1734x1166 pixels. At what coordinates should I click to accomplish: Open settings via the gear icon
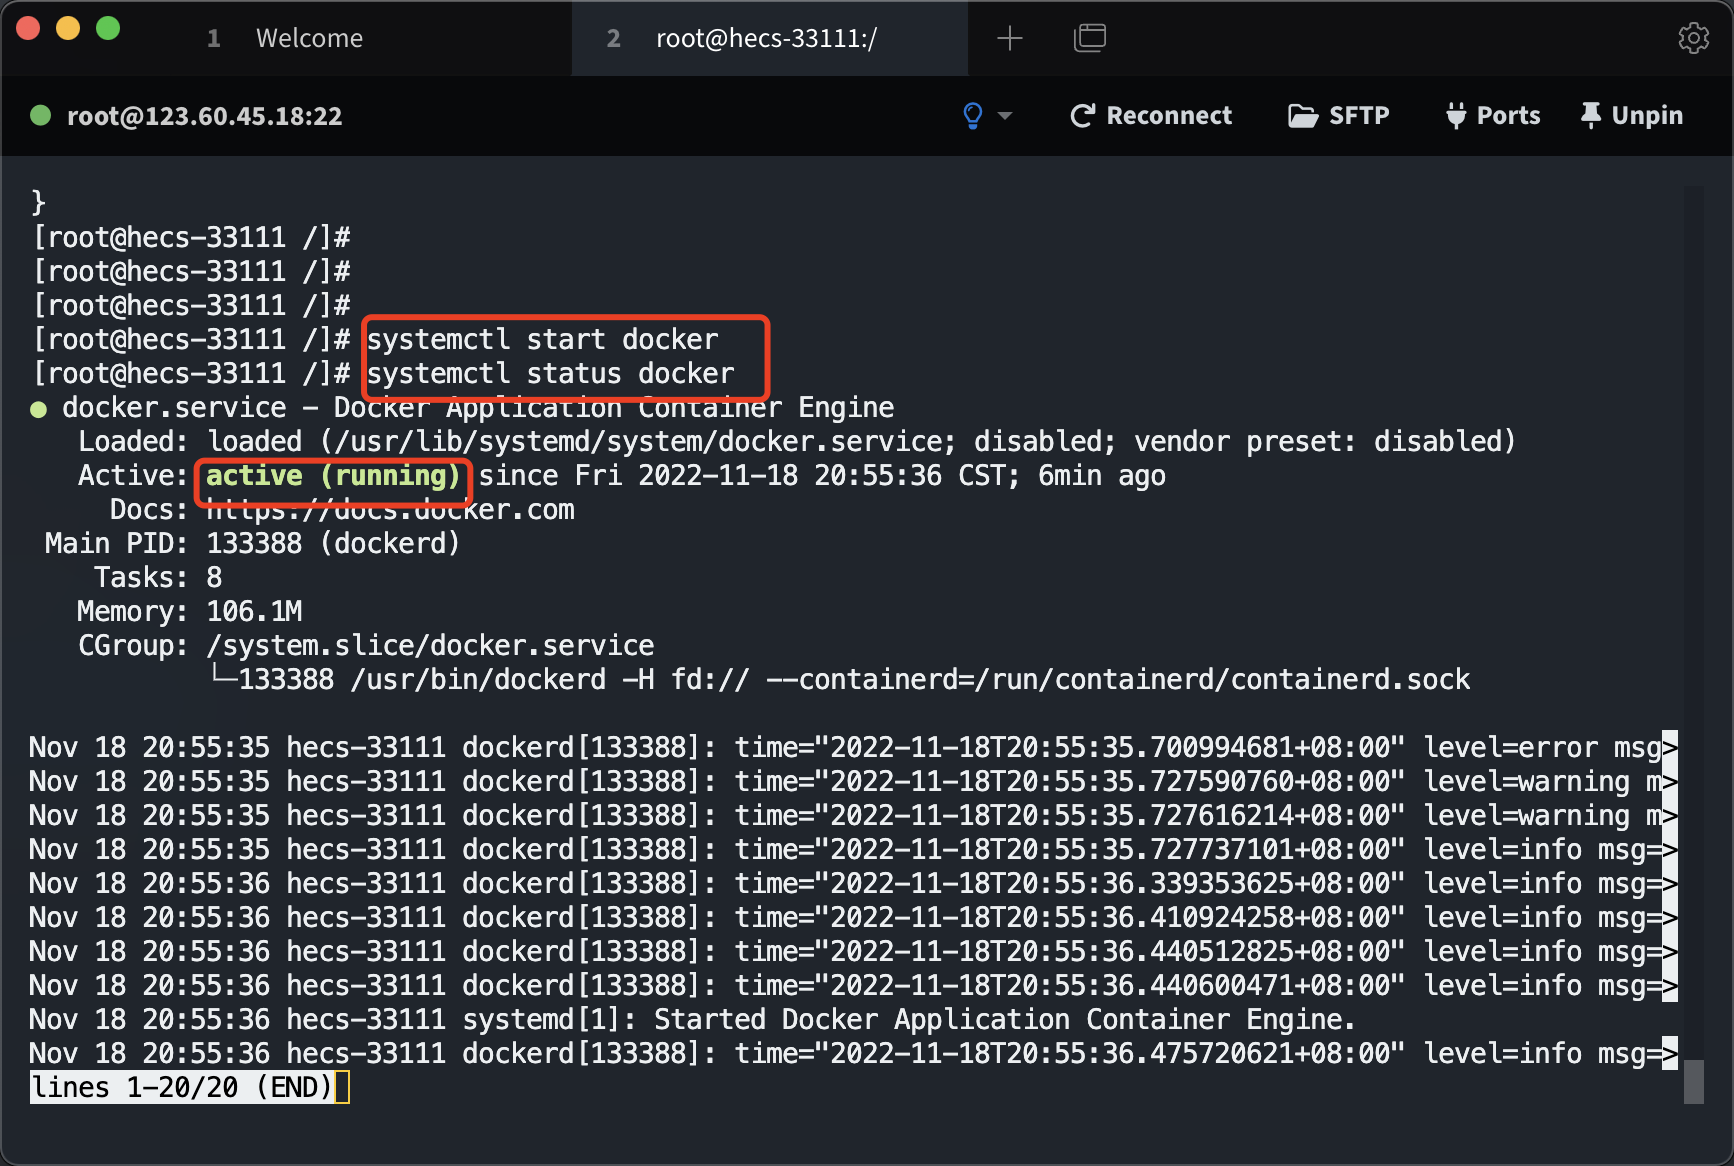pyautogui.click(x=1693, y=38)
